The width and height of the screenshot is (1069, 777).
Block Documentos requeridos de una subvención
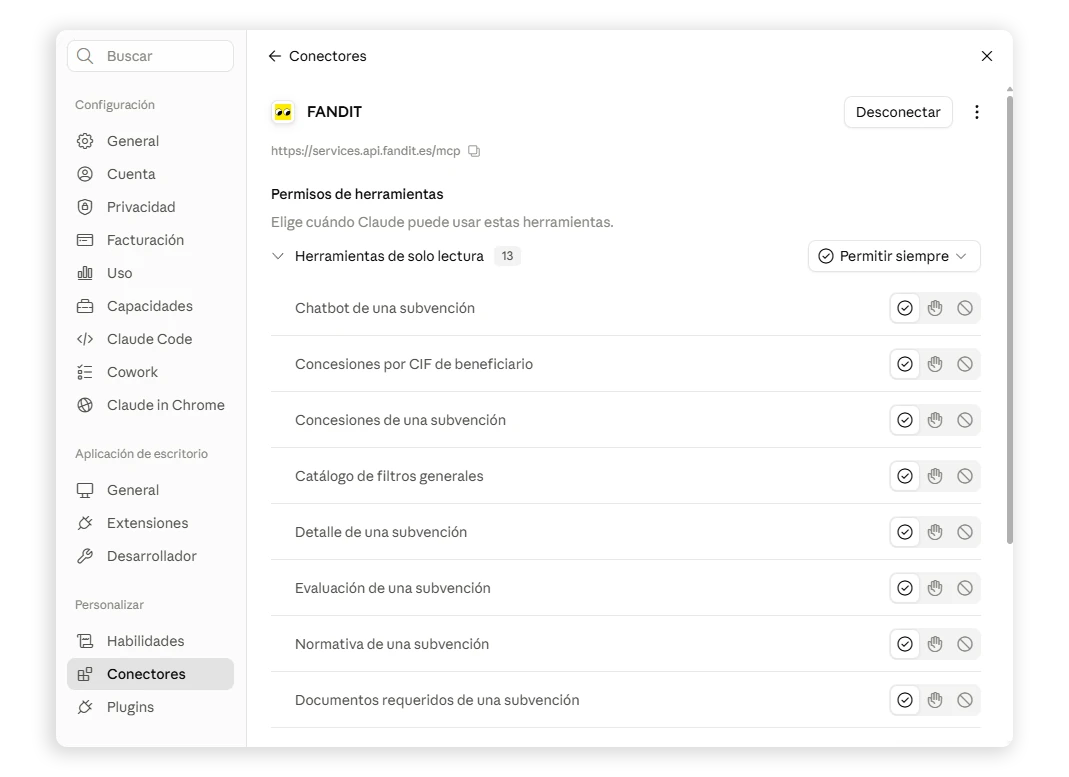pos(965,700)
